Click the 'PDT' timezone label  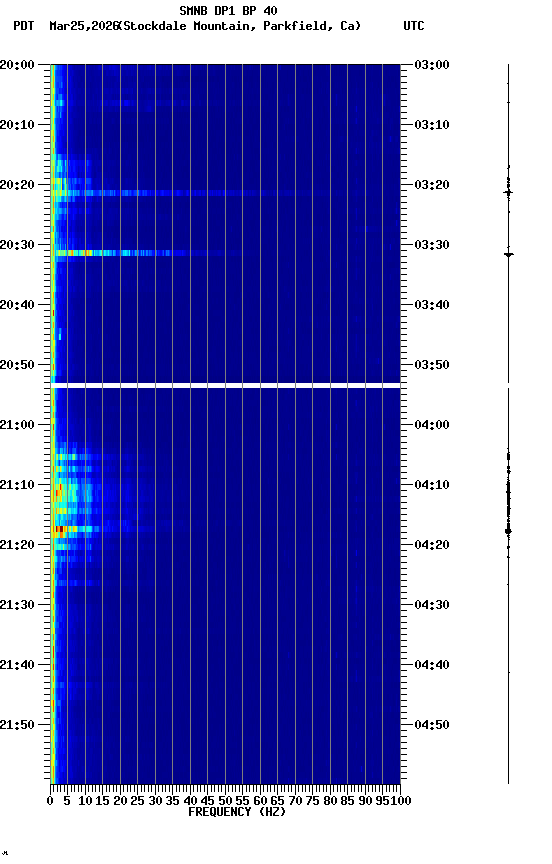tap(24, 26)
